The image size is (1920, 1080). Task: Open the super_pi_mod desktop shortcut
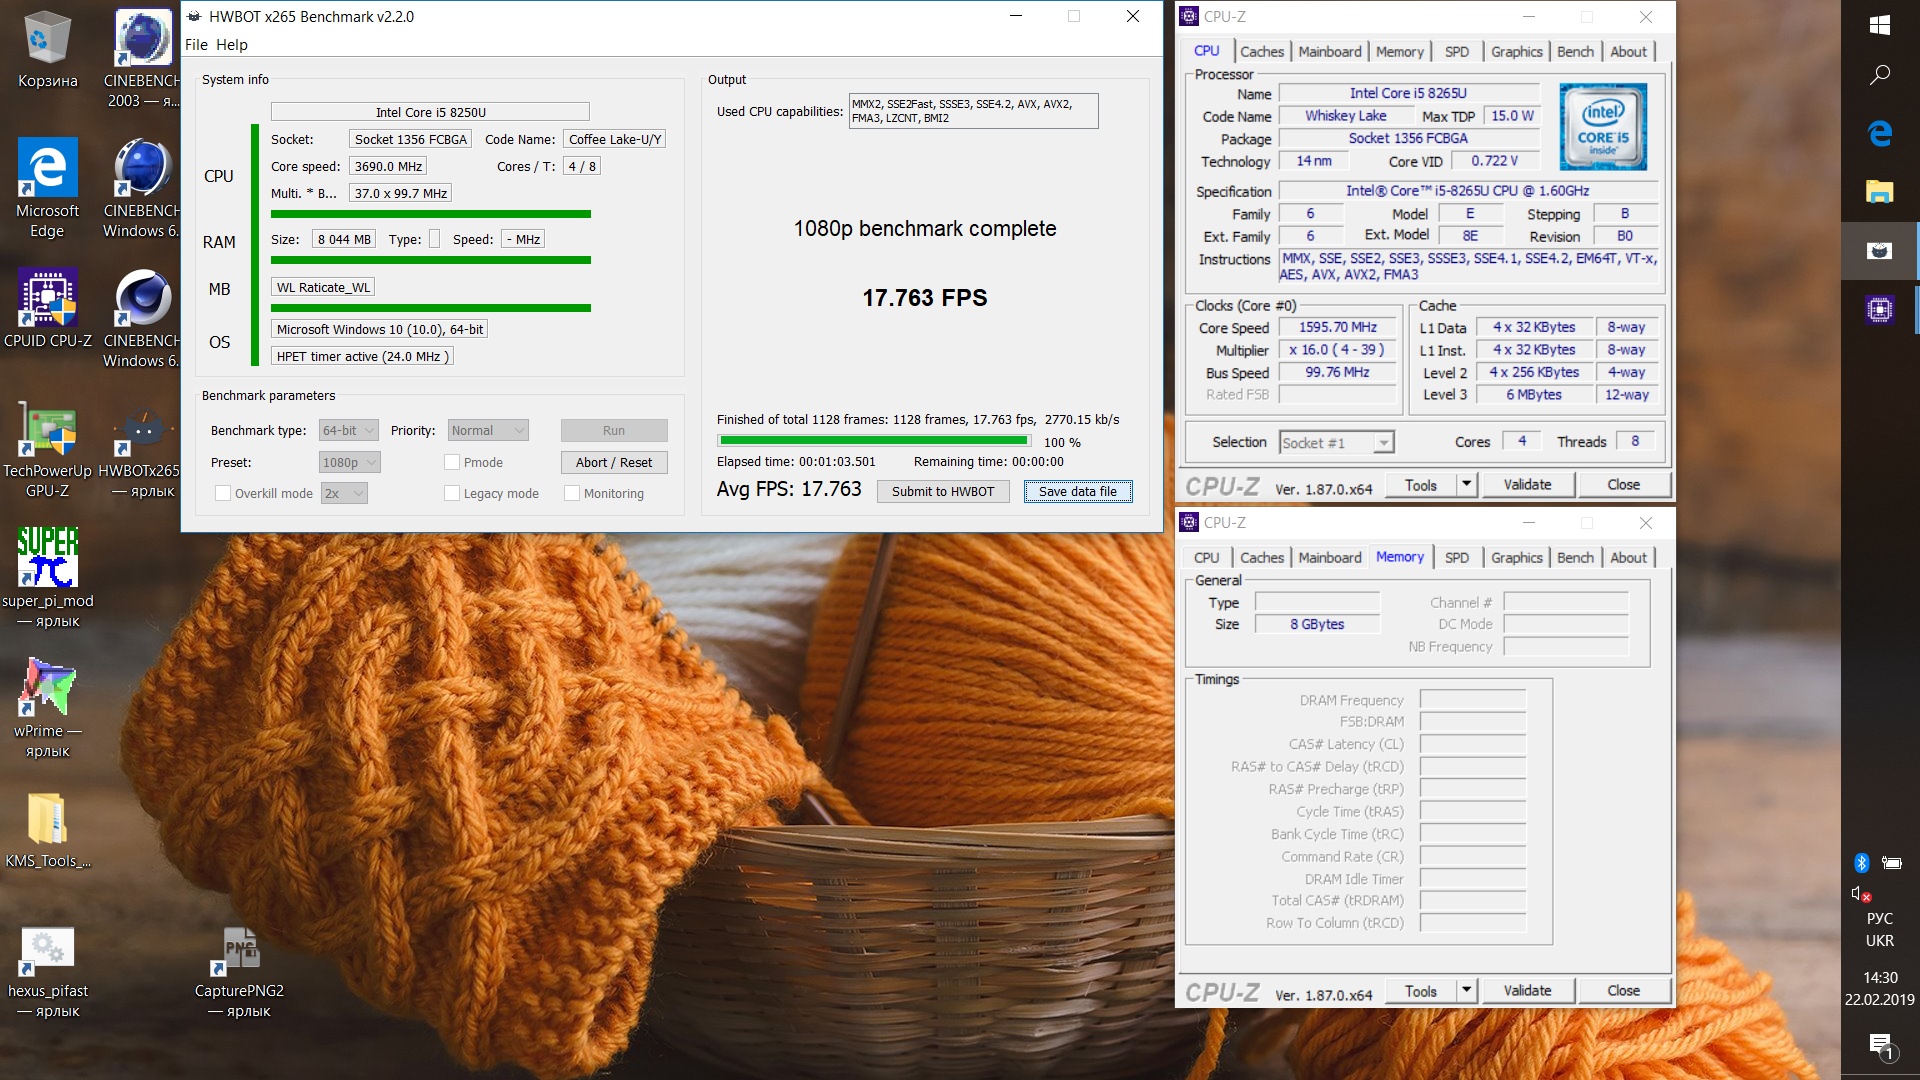[x=47, y=578]
